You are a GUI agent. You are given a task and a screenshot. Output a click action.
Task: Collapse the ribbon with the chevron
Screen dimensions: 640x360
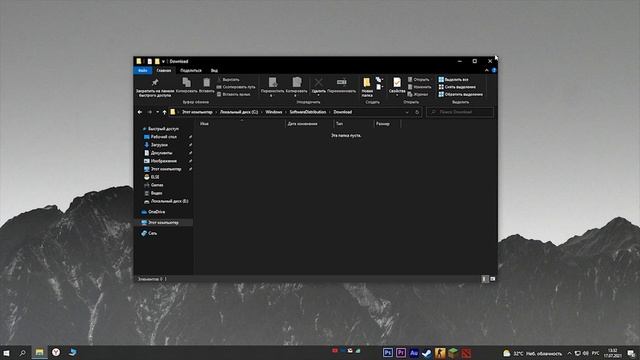coord(487,71)
